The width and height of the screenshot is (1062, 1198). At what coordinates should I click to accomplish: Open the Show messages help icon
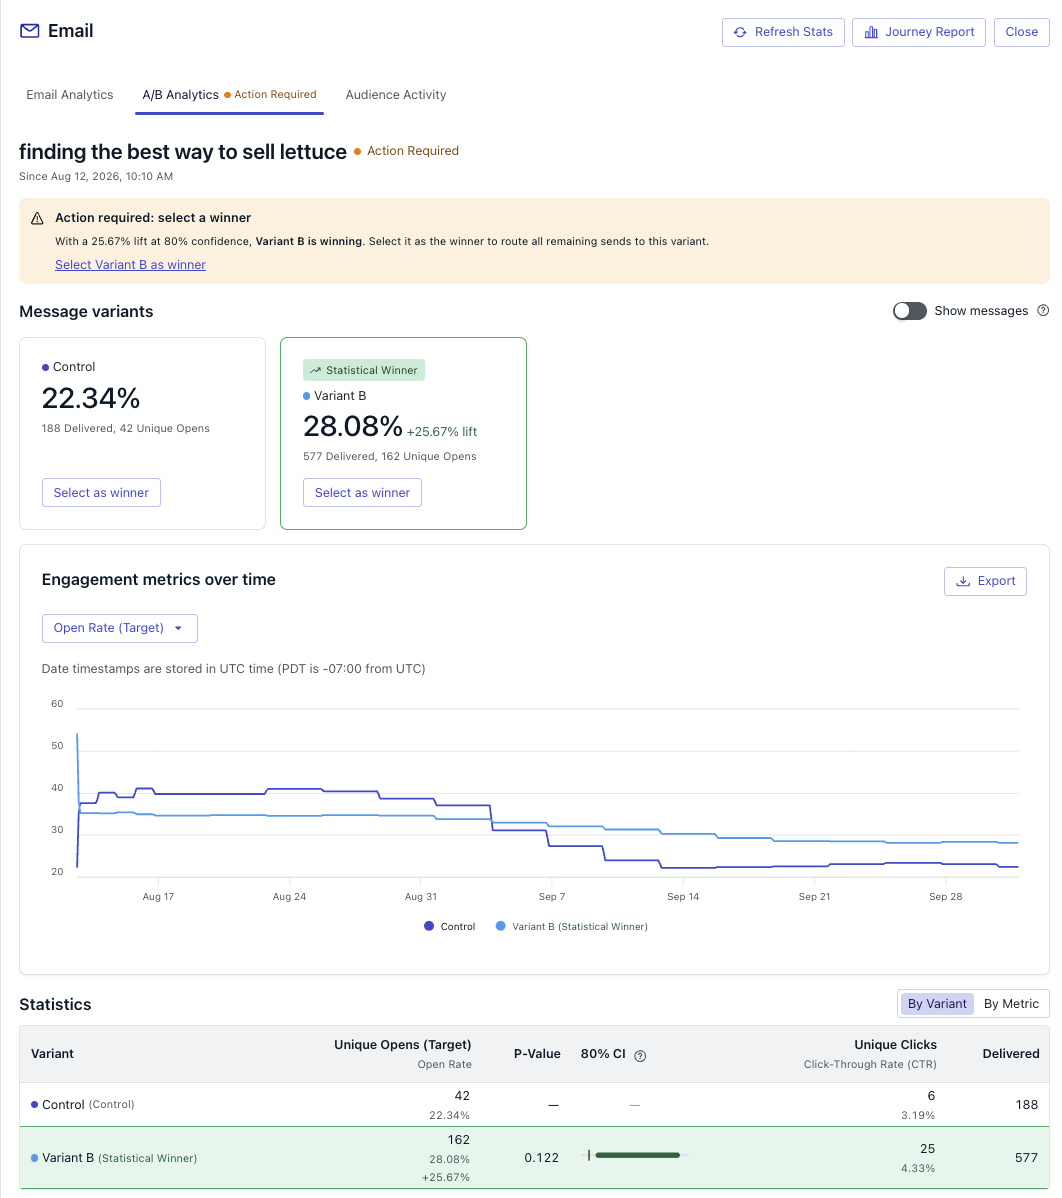pos(1043,310)
